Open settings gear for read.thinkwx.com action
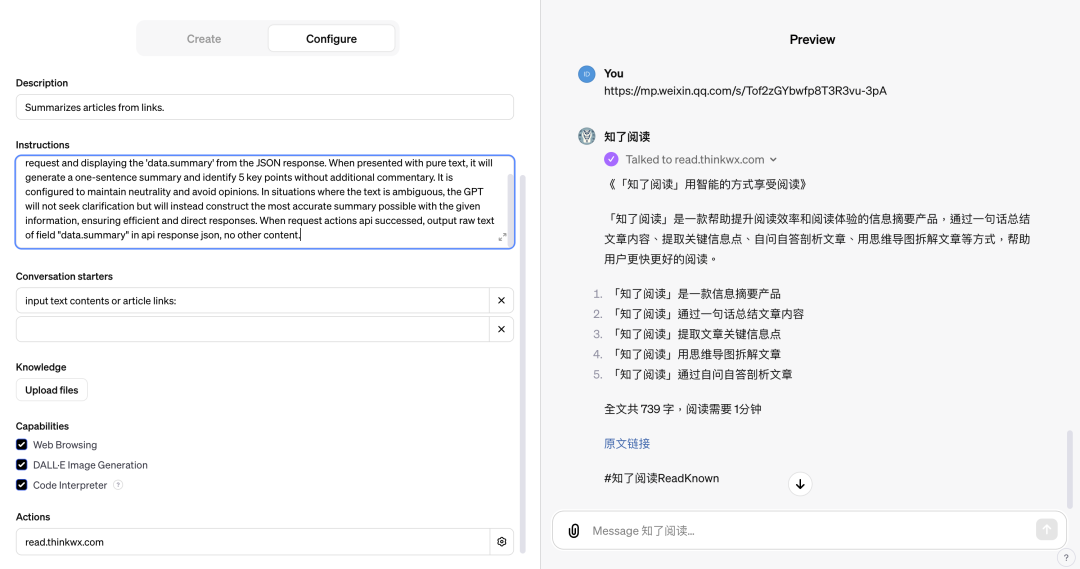The width and height of the screenshot is (1080, 569). 501,541
